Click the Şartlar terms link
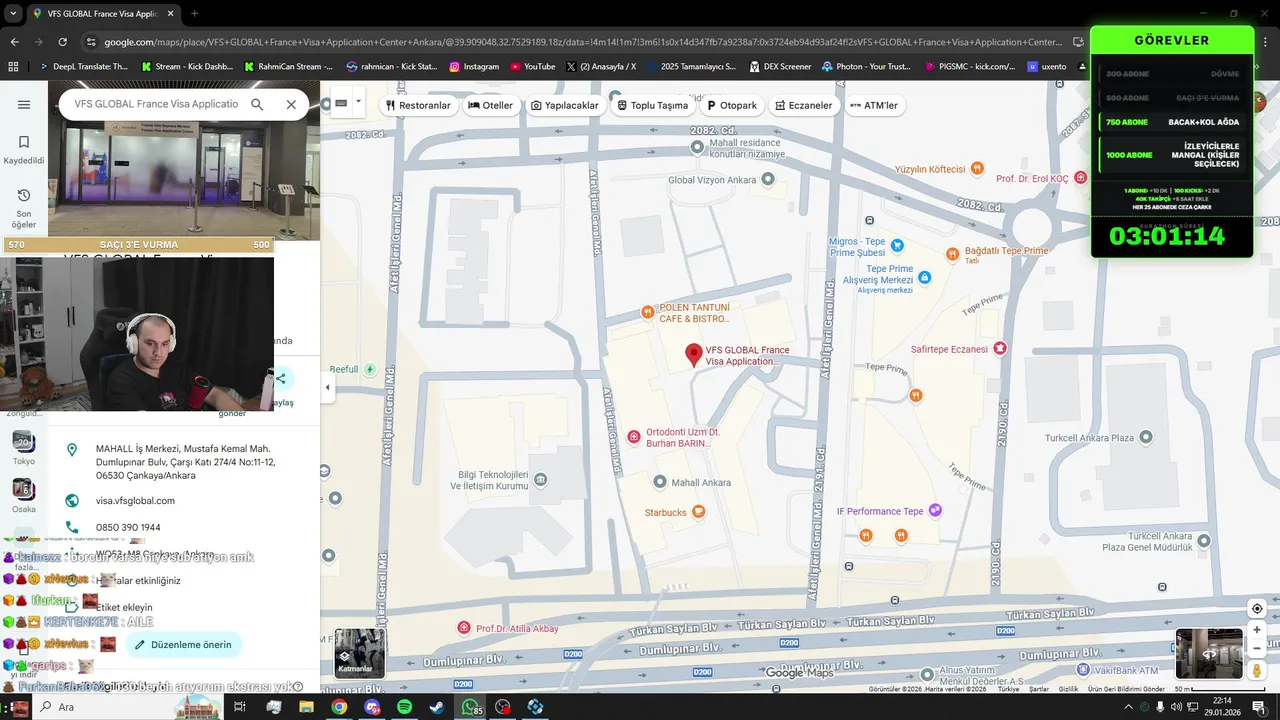Image resolution: width=1280 pixels, height=720 pixels. (x=1039, y=689)
